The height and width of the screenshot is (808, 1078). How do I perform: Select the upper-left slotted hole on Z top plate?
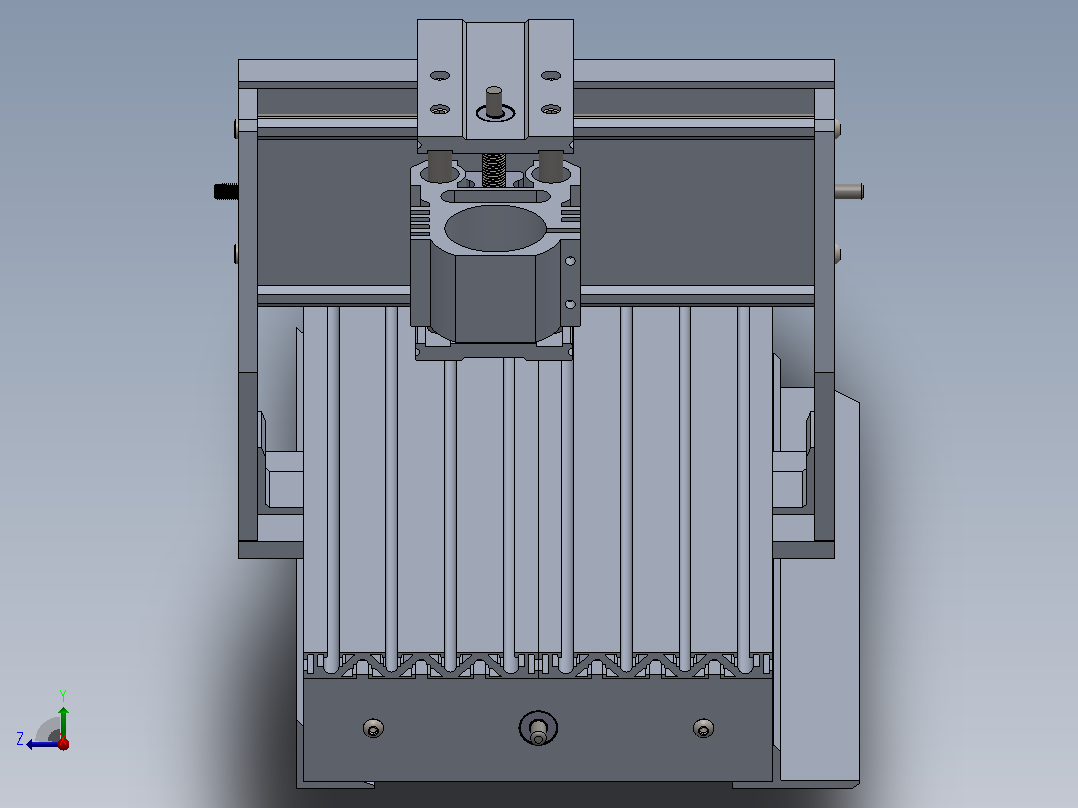[439, 76]
